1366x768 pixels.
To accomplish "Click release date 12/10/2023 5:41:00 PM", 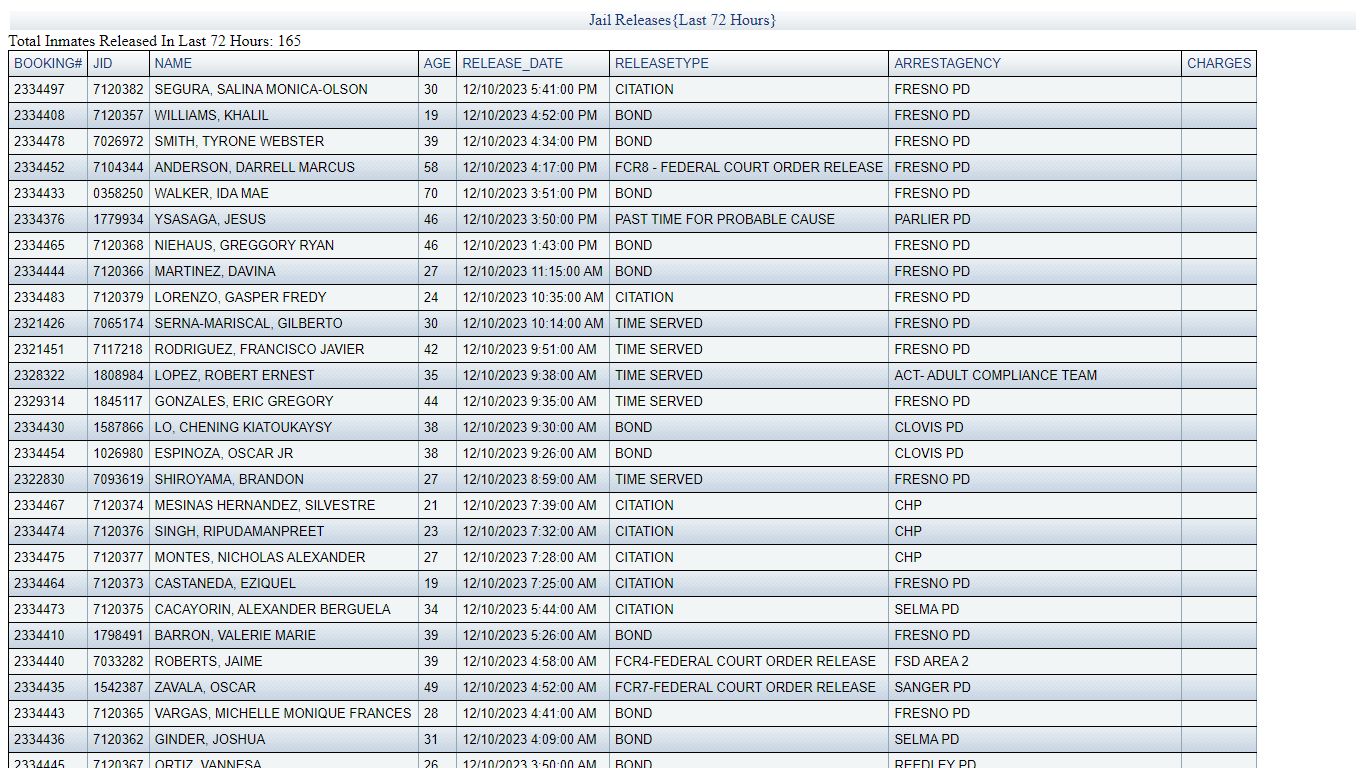I will (x=530, y=89).
